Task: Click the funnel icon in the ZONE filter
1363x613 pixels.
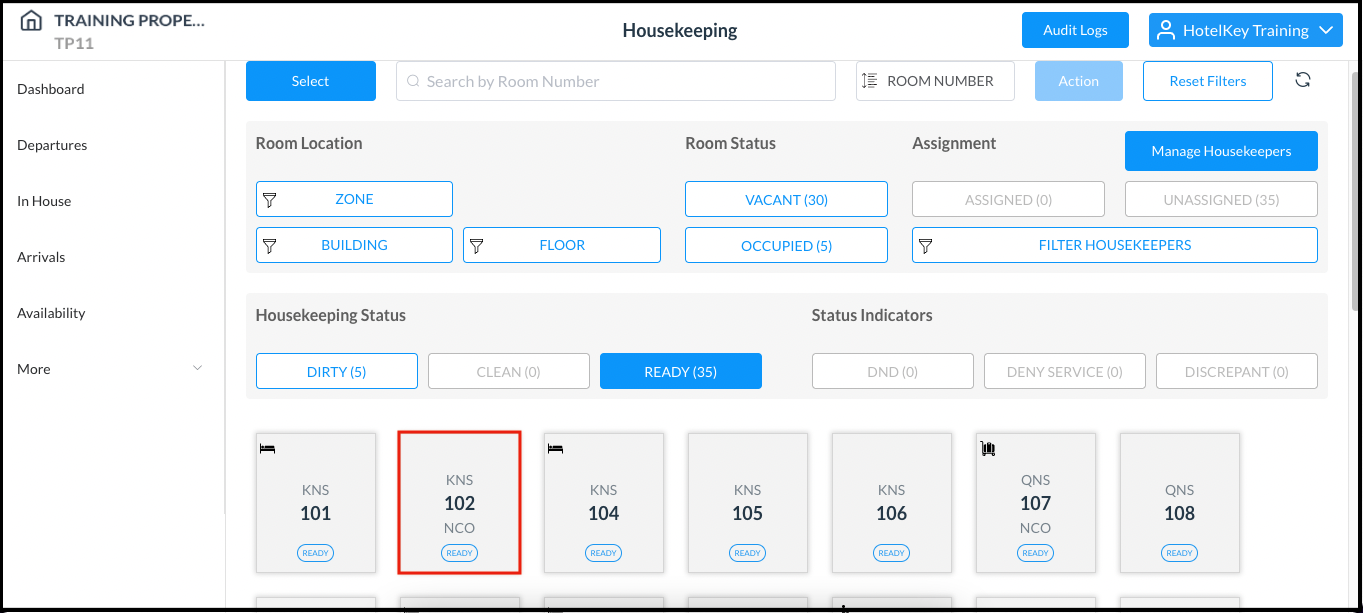Action: tap(270, 199)
